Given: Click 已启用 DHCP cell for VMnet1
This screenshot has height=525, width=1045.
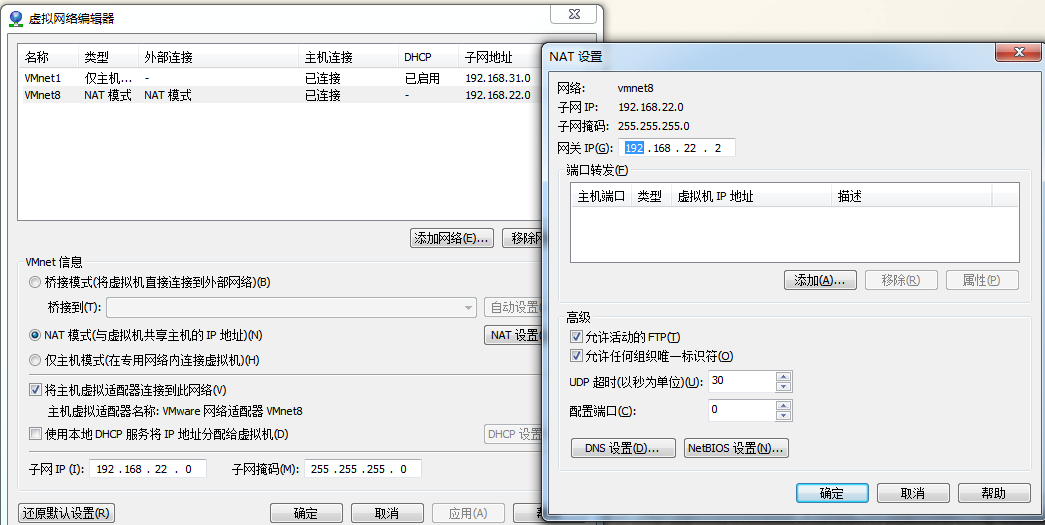Looking at the screenshot, I should click(x=422, y=78).
